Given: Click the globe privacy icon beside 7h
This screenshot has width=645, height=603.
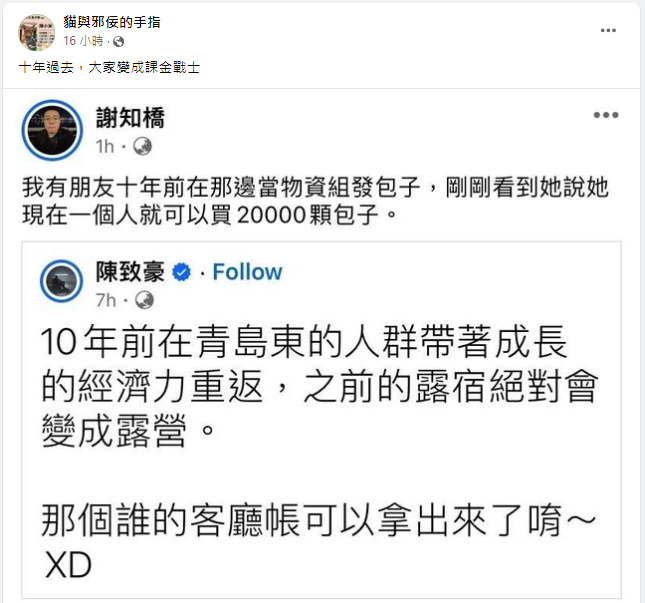Looking at the screenshot, I should pos(144,300).
